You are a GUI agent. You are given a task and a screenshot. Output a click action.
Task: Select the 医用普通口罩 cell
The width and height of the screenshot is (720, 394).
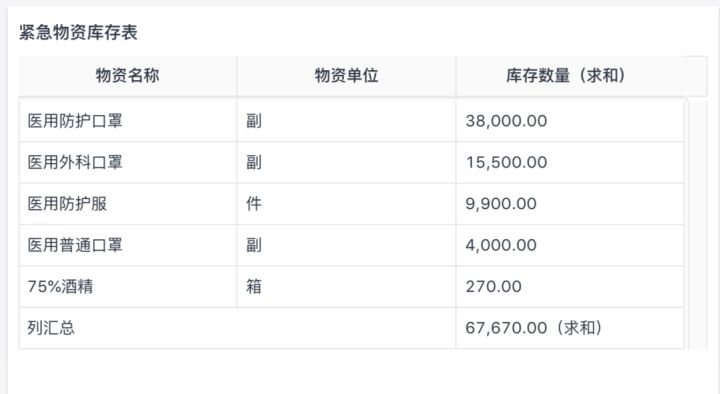[128, 245]
